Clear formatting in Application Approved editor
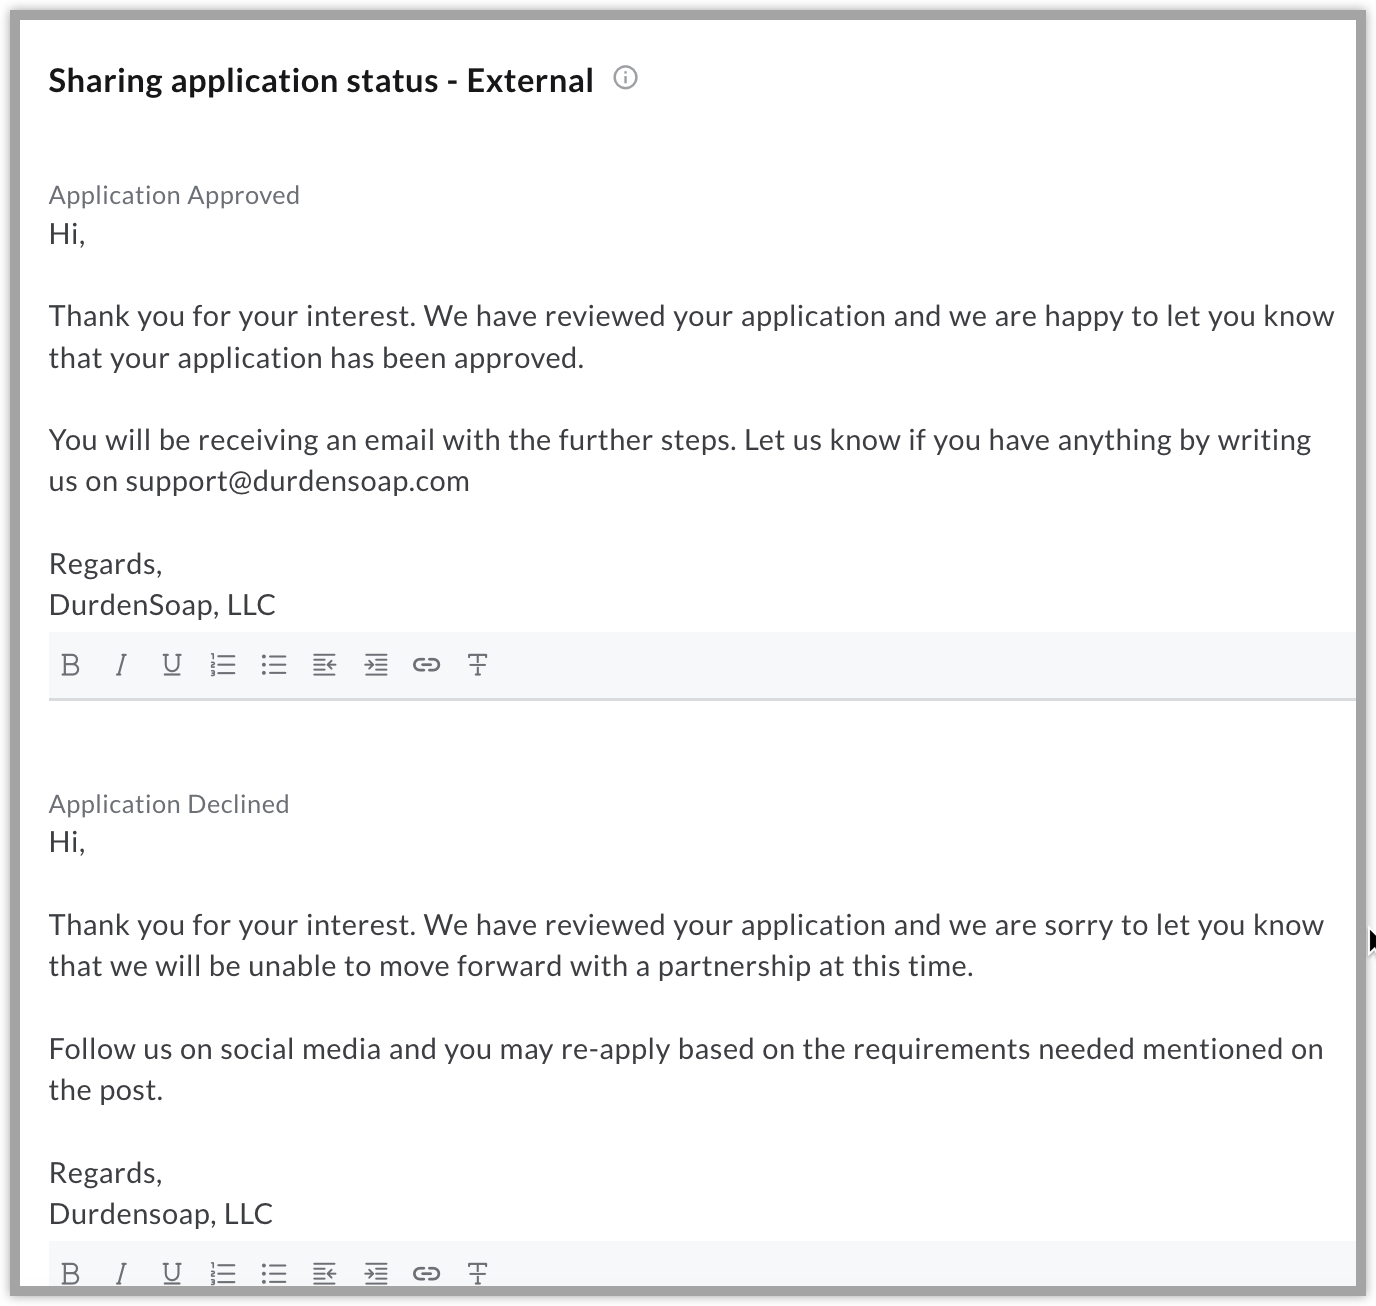Image resolution: width=1376 pixels, height=1306 pixels. [x=477, y=665]
